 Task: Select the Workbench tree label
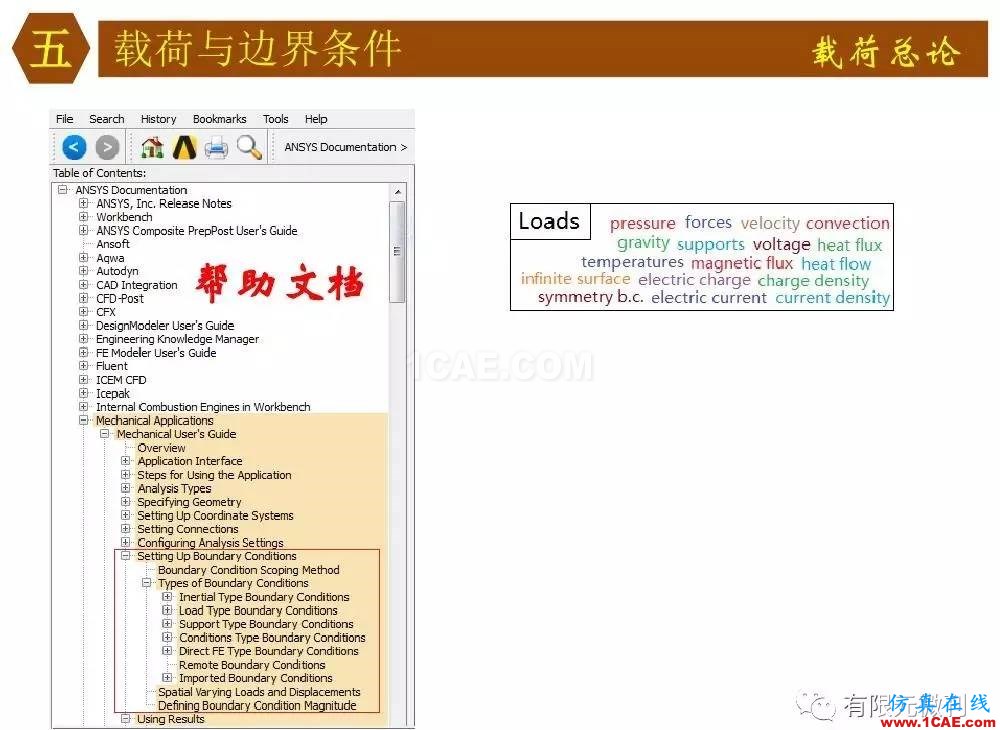pos(124,217)
